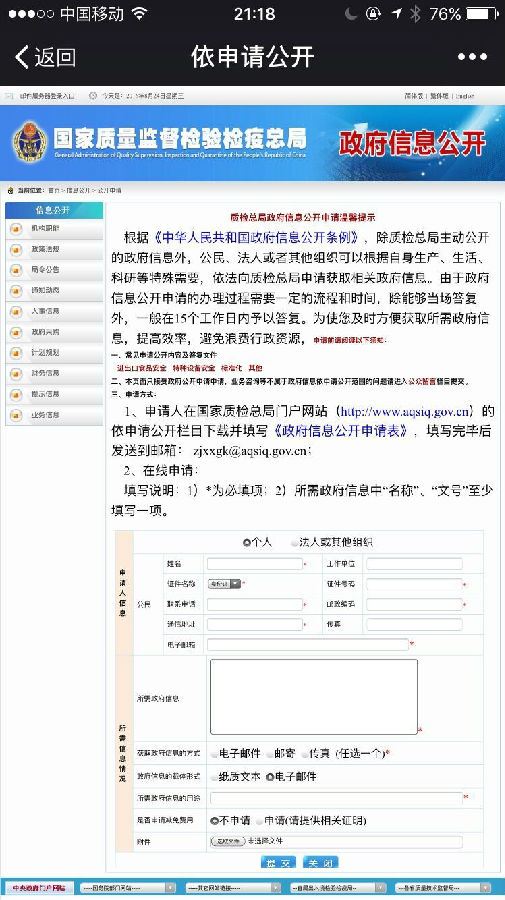Open the three-dots more menu
Image resolution: width=505 pixels, height=900 pixels.
tap(472, 57)
